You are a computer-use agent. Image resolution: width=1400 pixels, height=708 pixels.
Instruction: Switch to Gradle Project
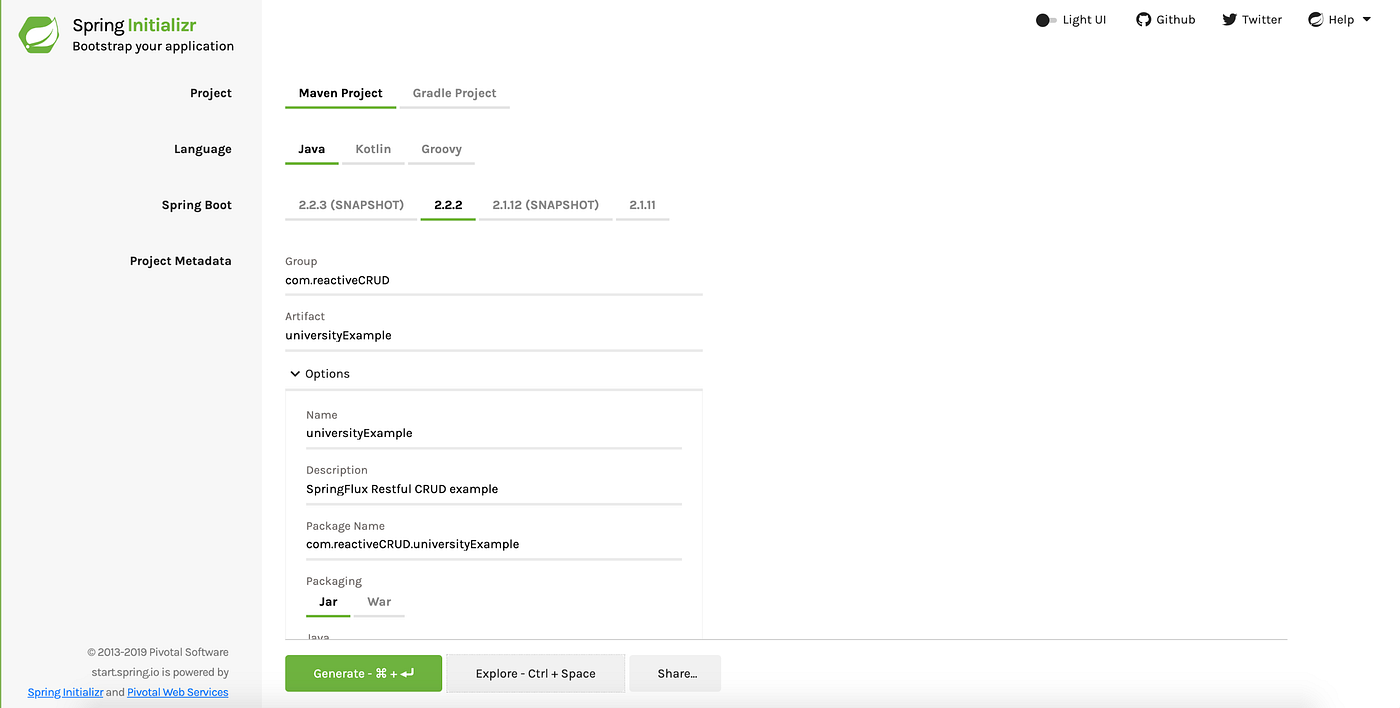click(x=454, y=92)
